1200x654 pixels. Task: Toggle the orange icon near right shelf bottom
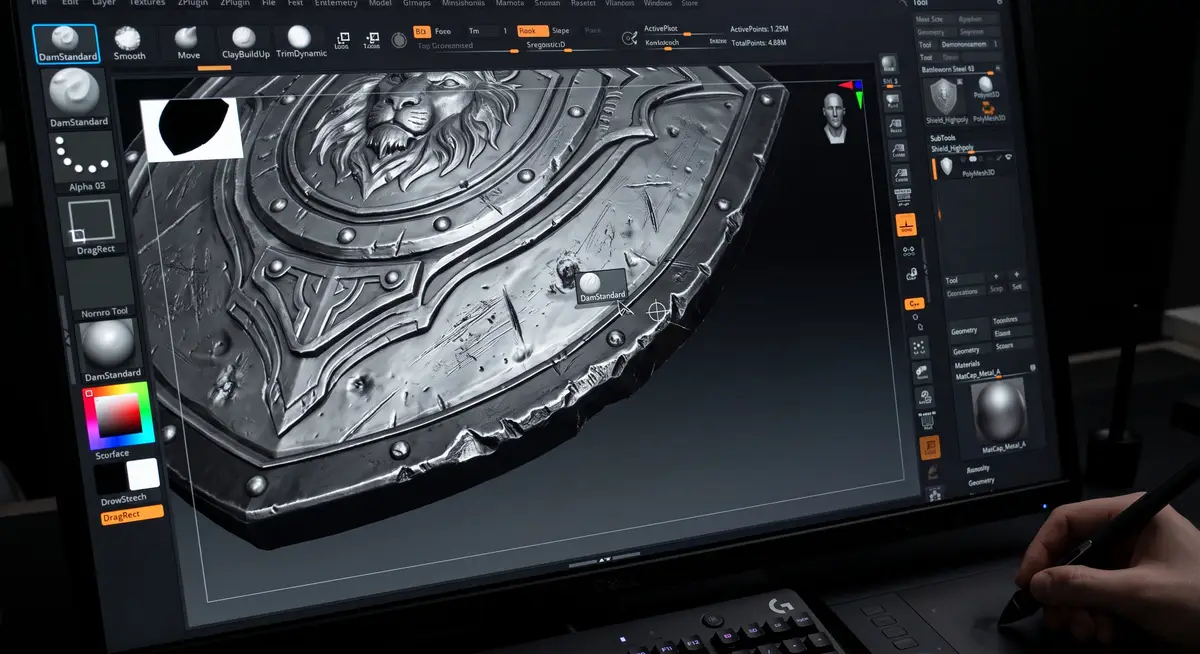click(929, 447)
